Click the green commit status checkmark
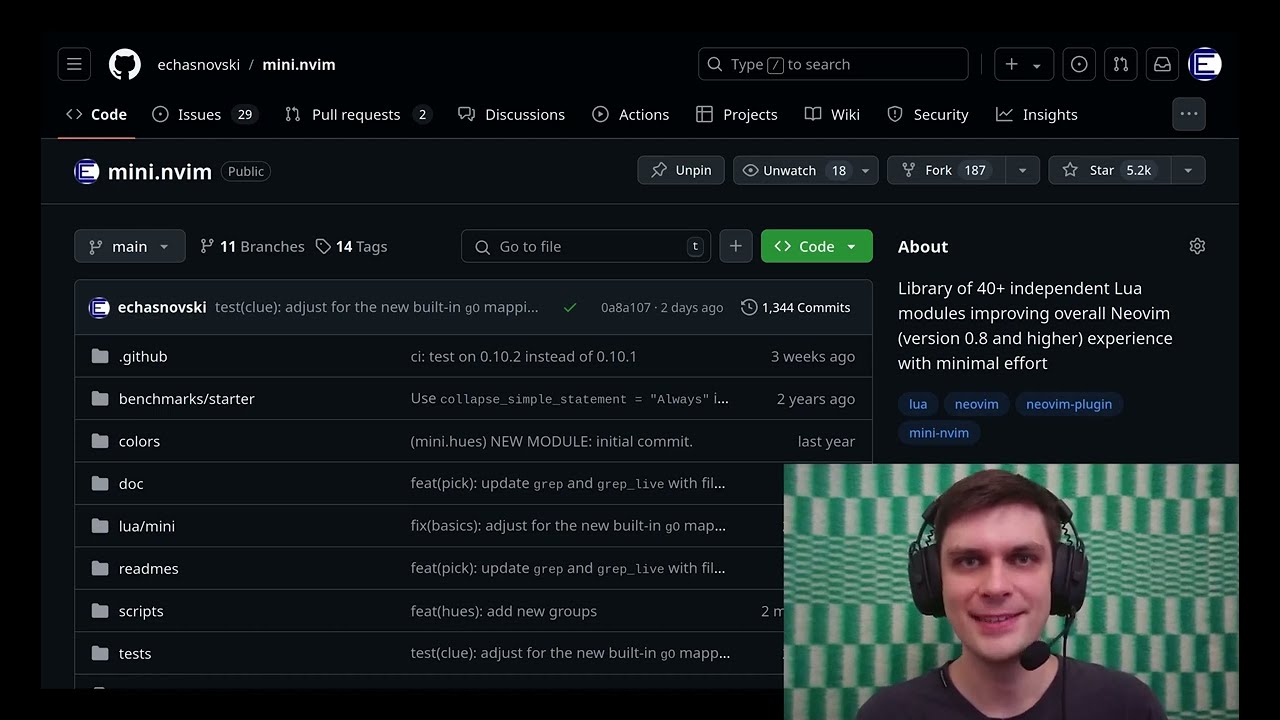 tap(570, 308)
